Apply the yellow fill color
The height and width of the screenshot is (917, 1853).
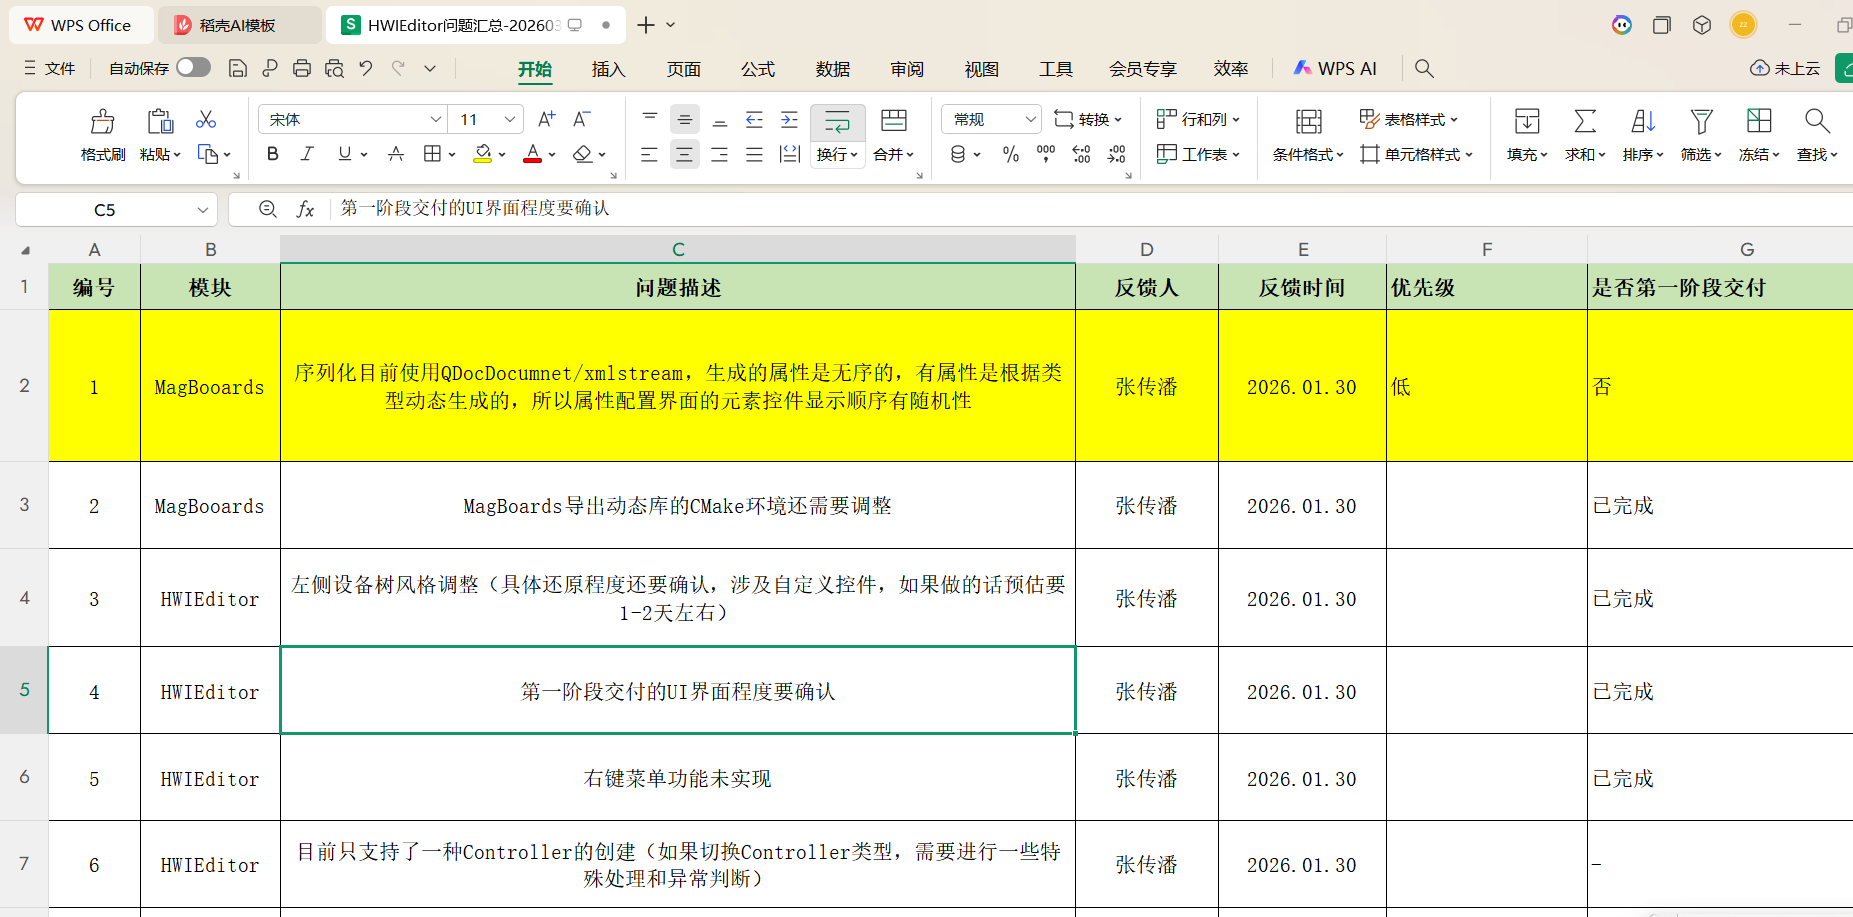pos(482,154)
